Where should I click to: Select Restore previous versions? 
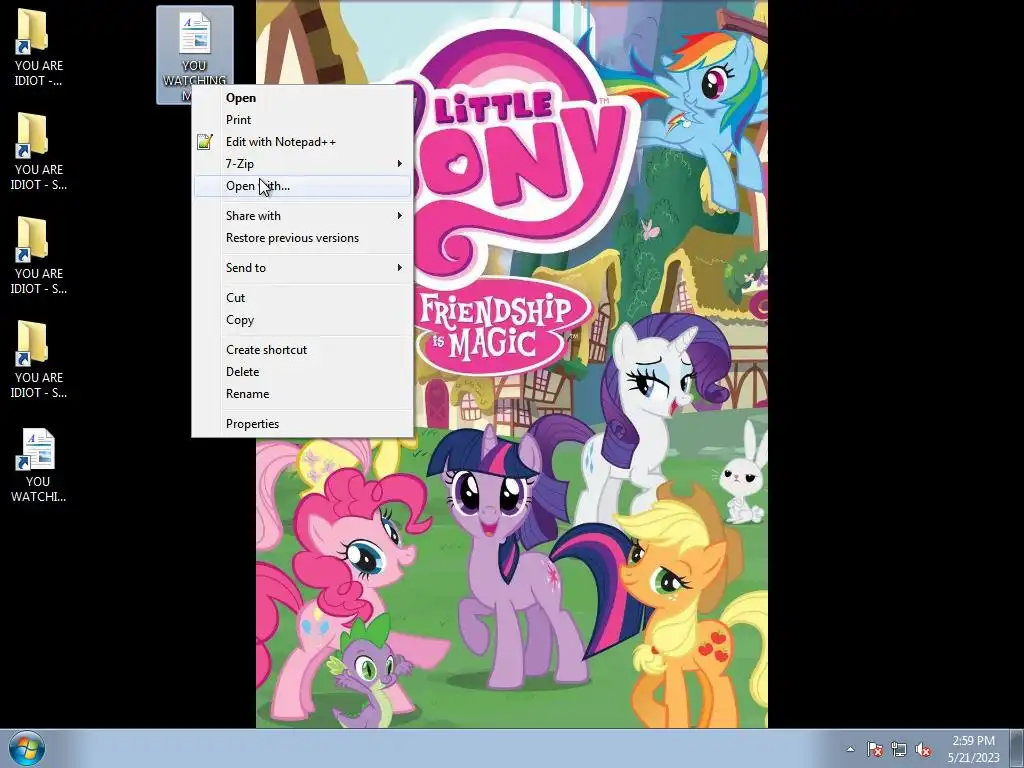302,238
